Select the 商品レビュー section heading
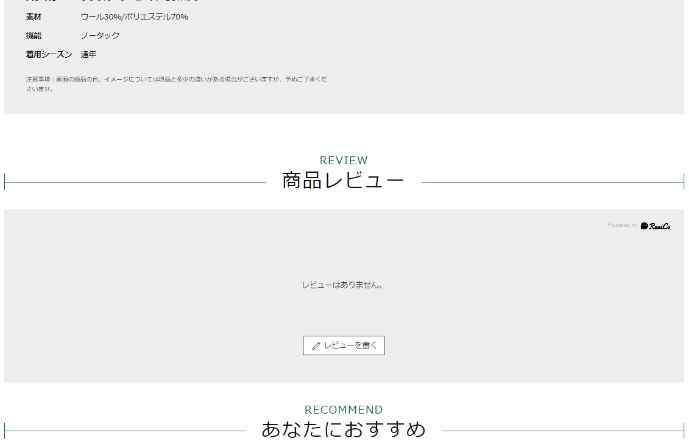 [x=343, y=181]
